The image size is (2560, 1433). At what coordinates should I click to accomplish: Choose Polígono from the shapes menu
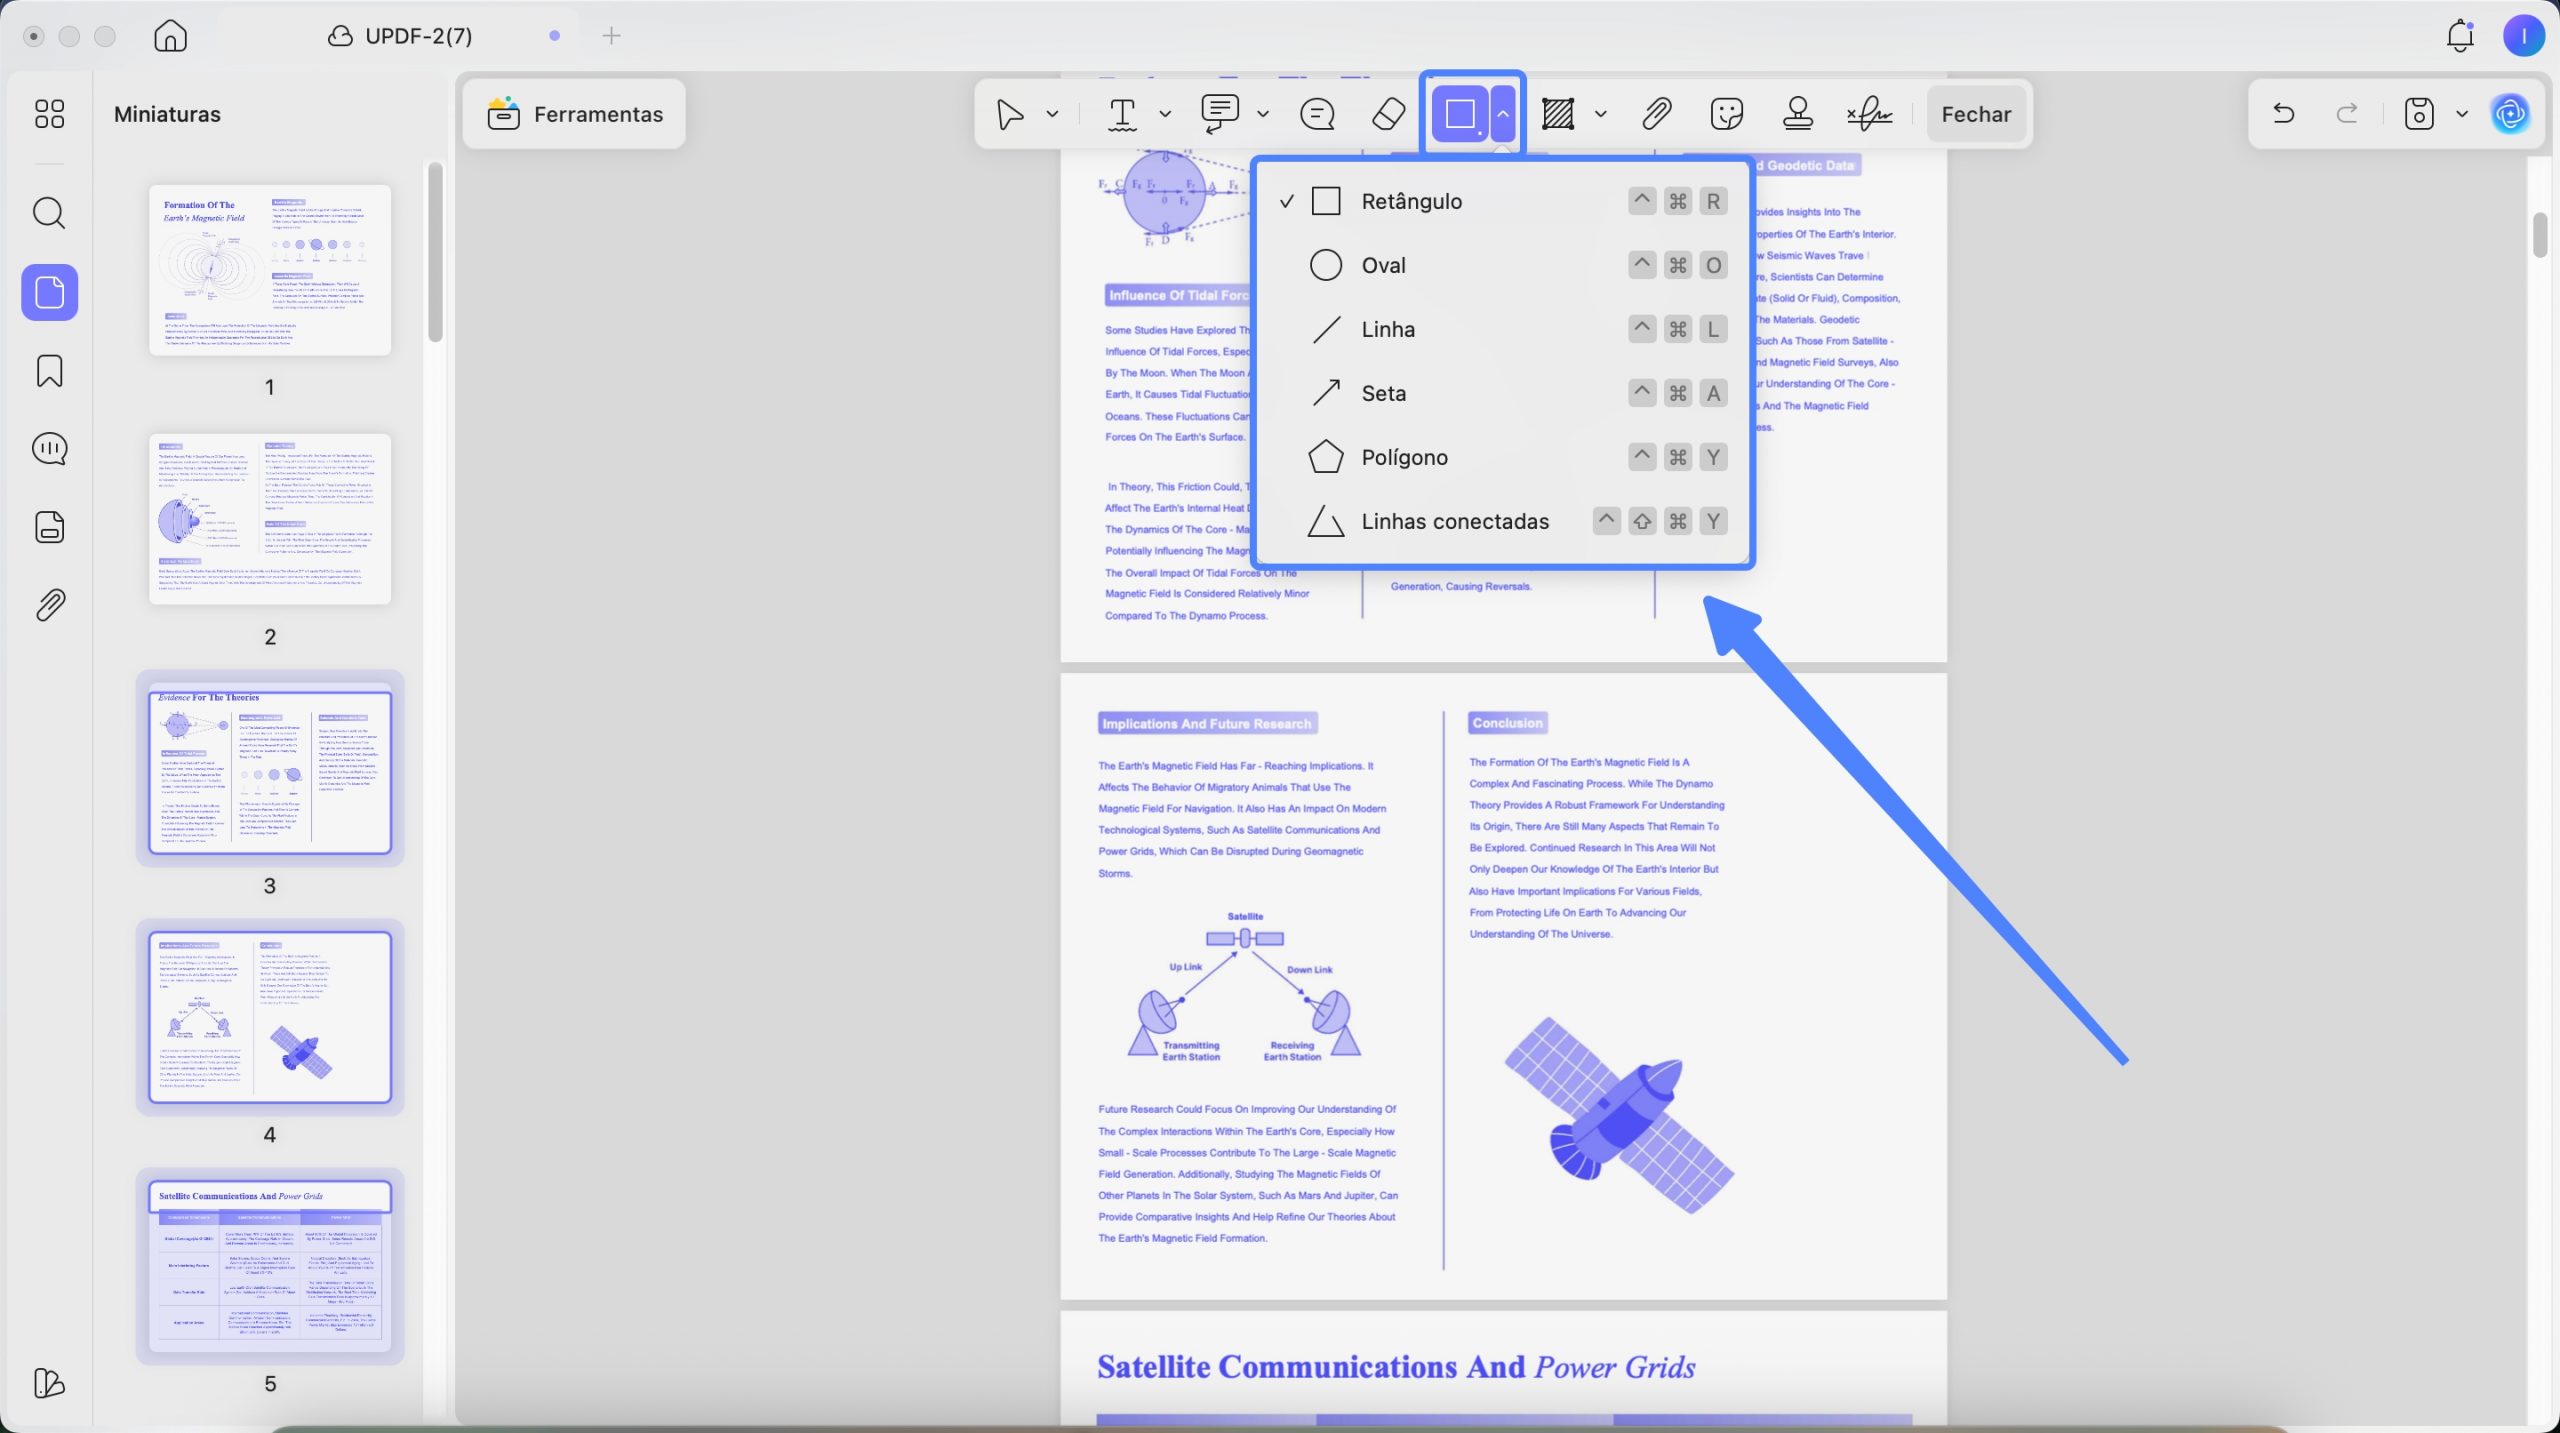pos(1502,457)
